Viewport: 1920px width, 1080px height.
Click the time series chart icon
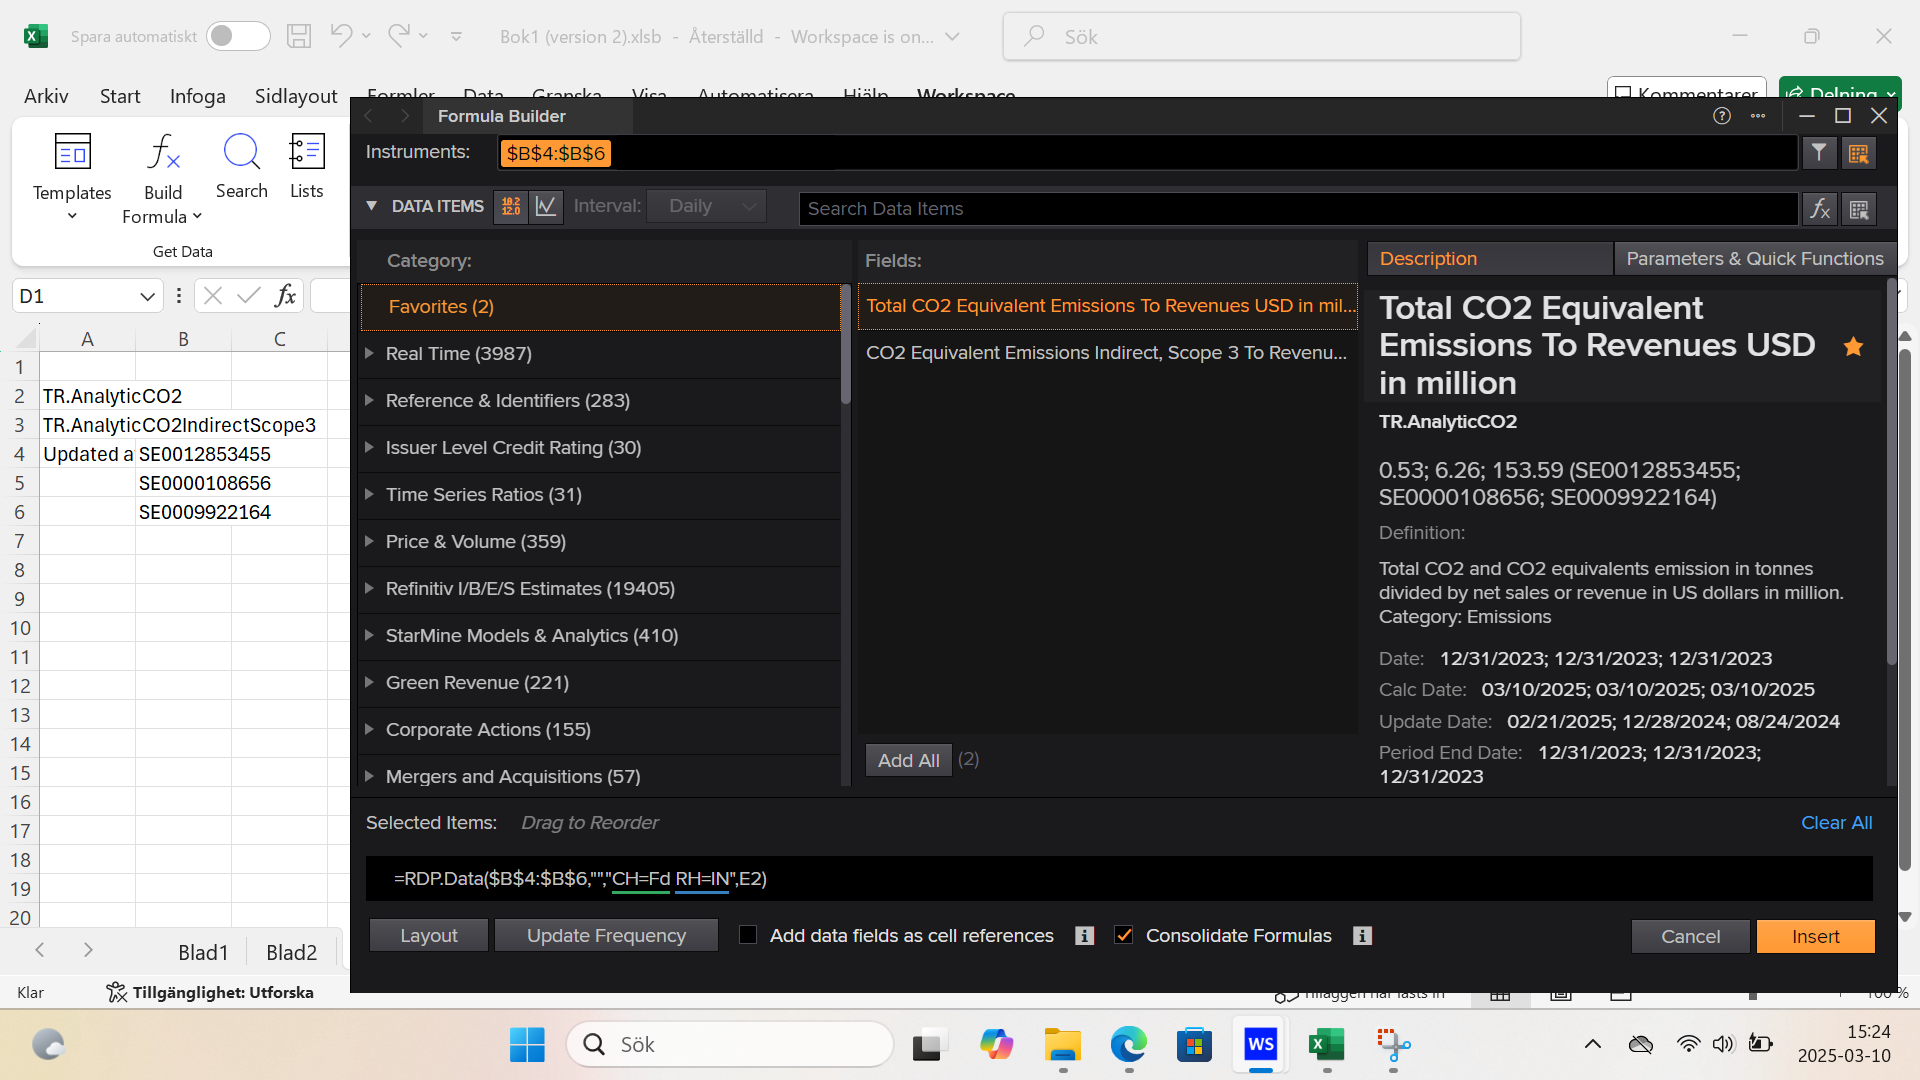point(546,206)
